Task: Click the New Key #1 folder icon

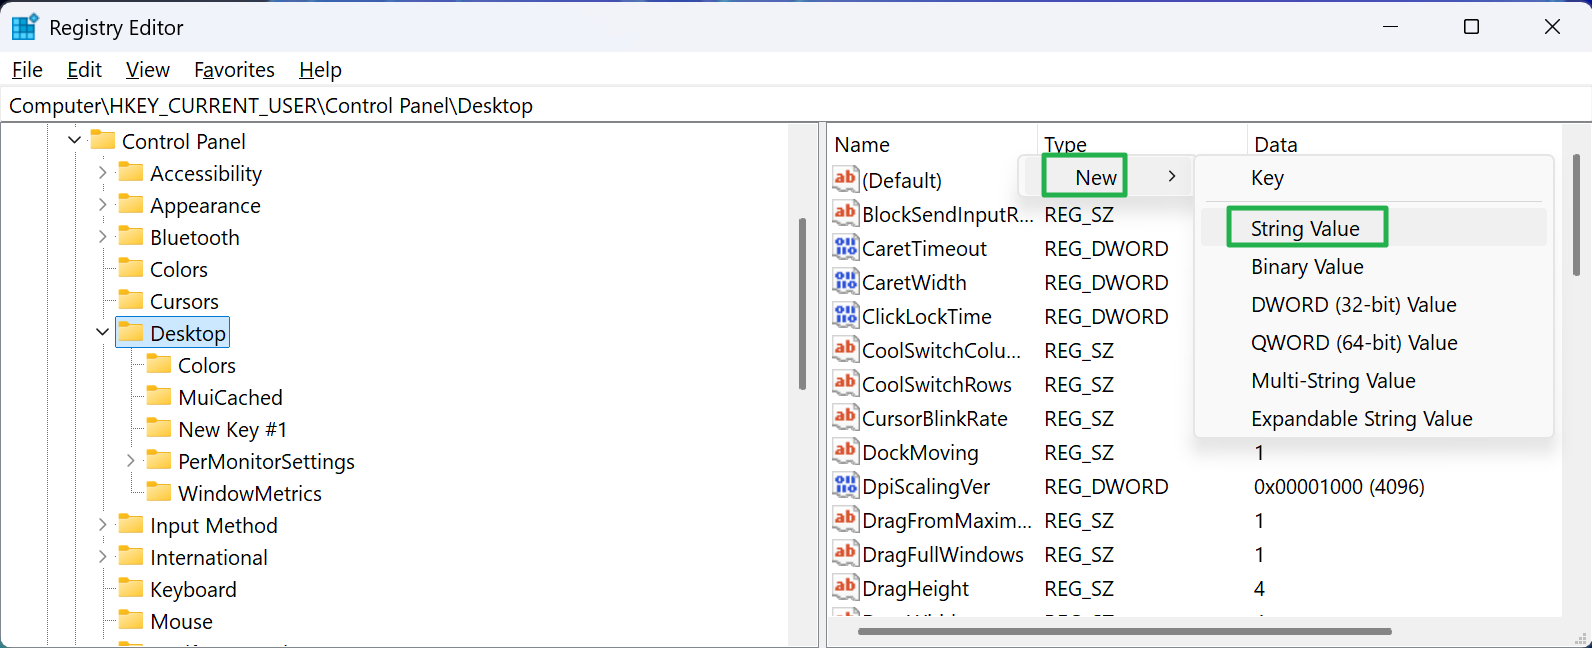Action: pos(159,428)
